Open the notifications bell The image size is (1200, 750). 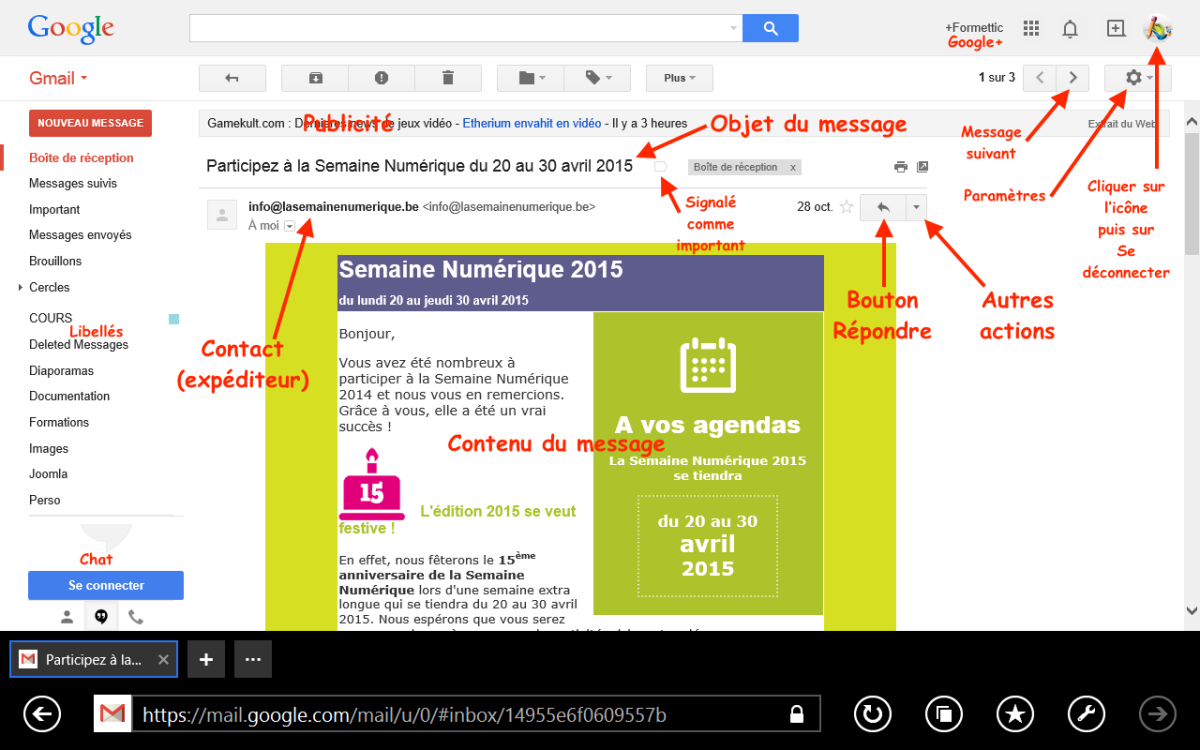click(1070, 29)
